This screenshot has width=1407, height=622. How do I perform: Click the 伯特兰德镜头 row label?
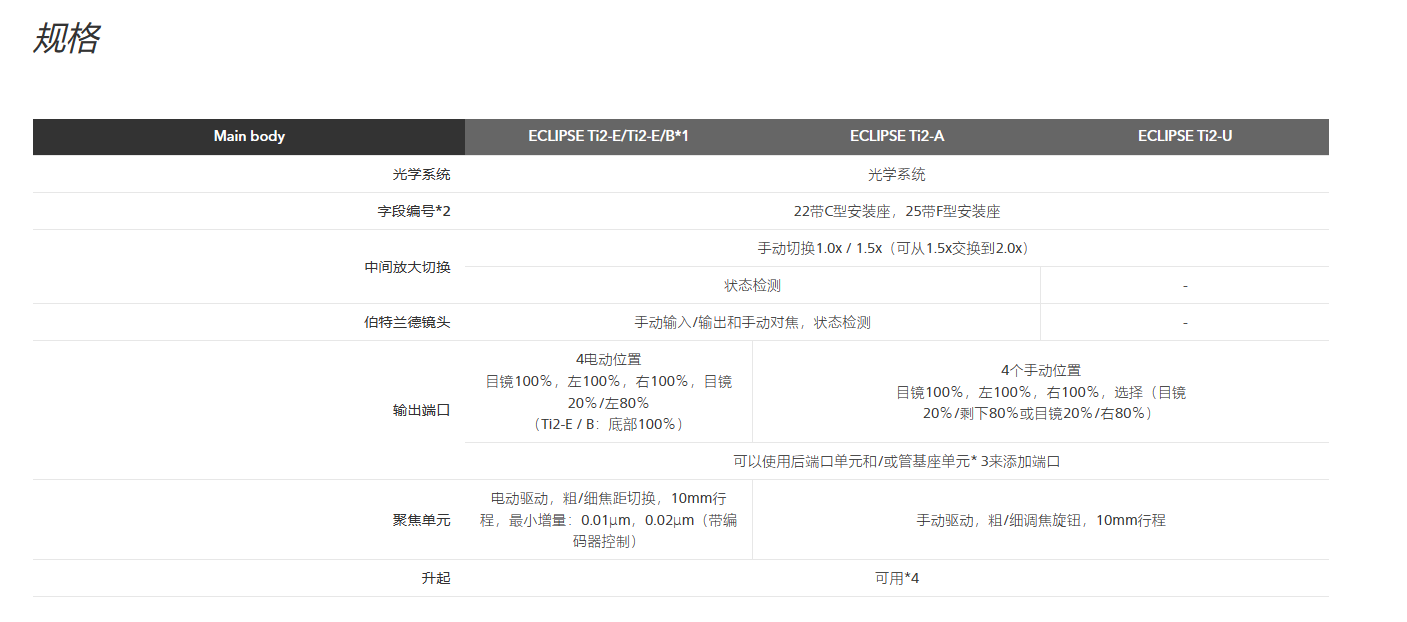pyautogui.click(x=407, y=322)
